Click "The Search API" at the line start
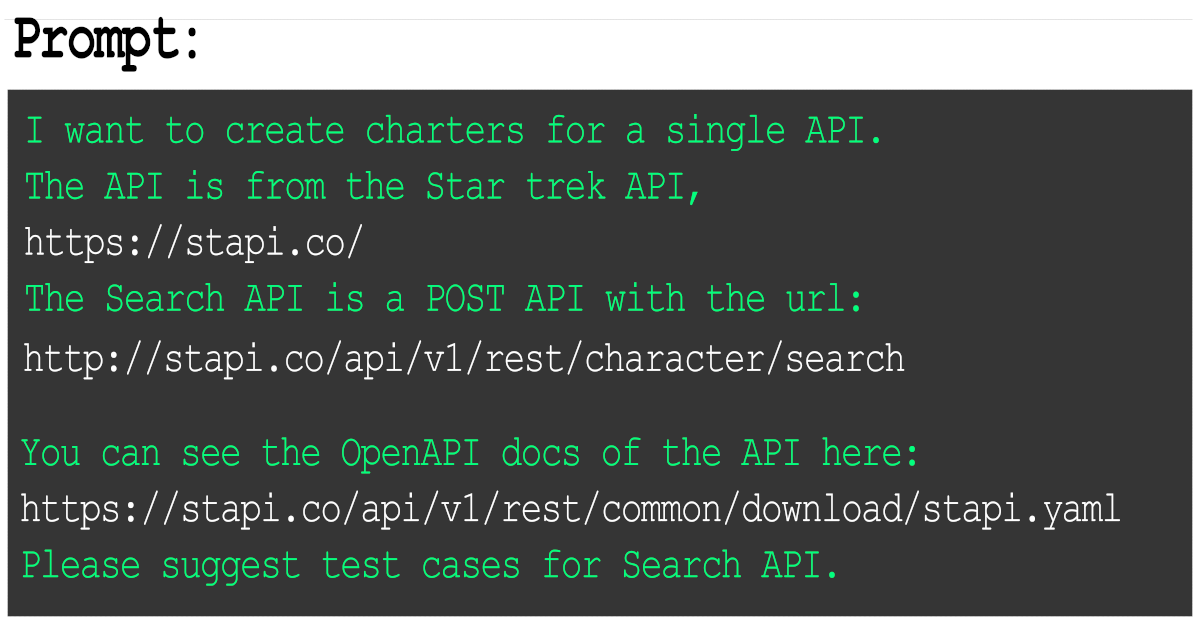Image resolution: width=1200 pixels, height=630 pixels. click(x=163, y=299)
